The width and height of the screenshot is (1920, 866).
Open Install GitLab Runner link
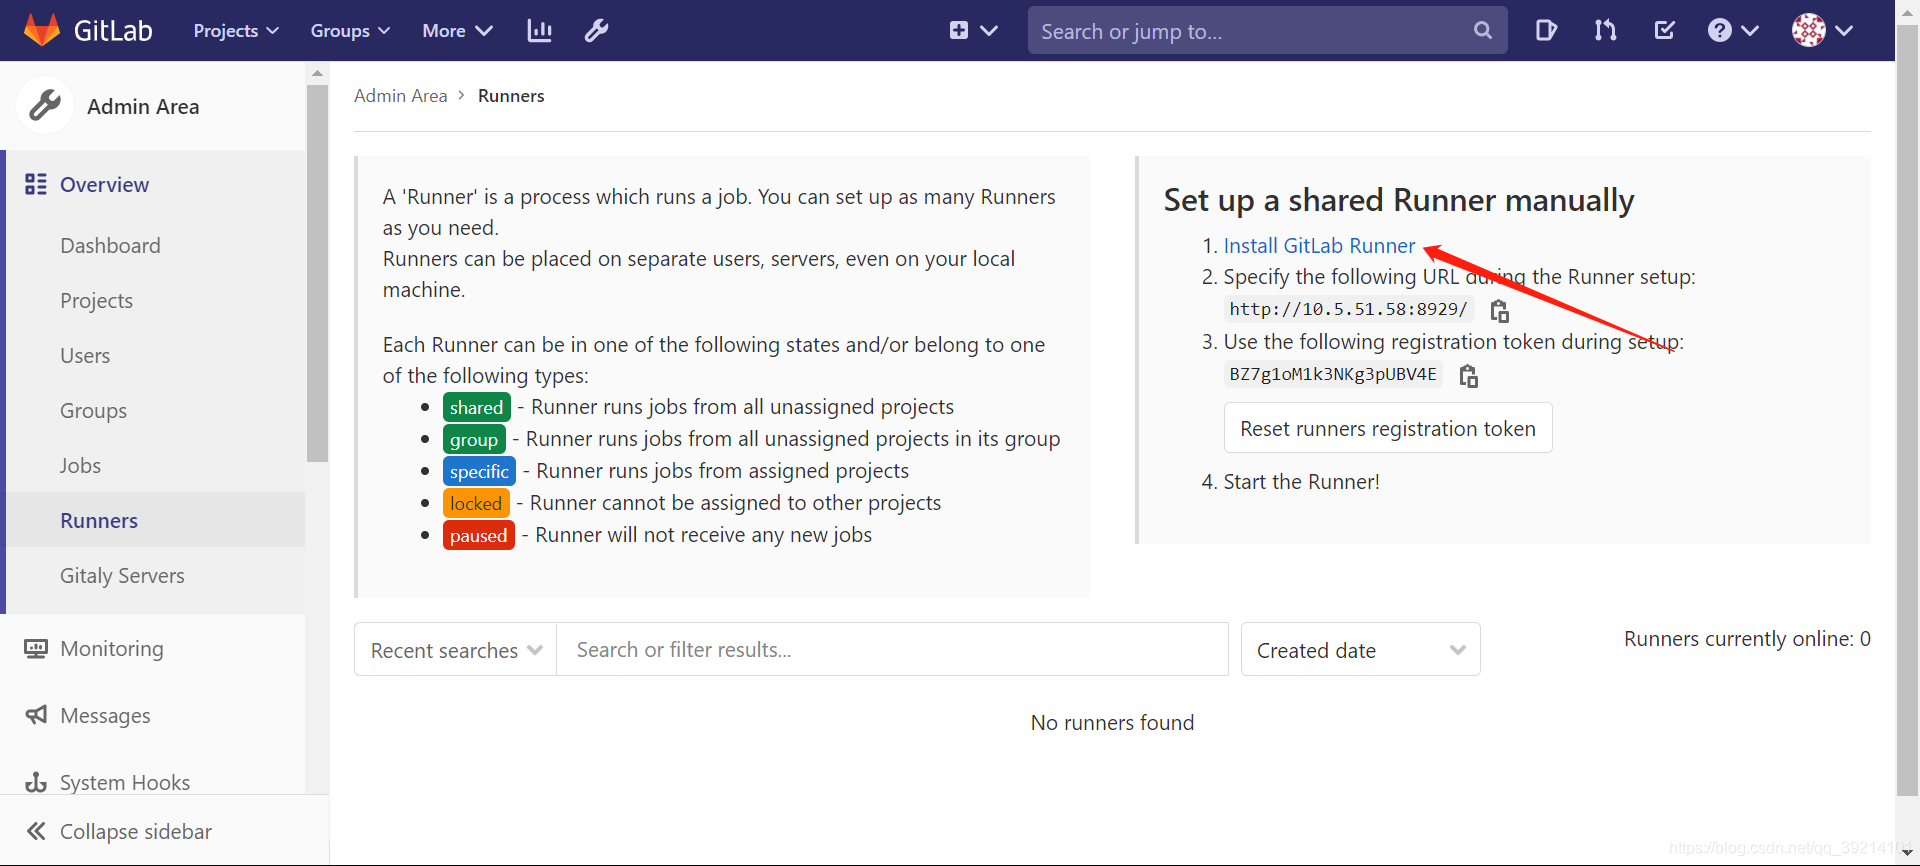coord(1319,246)
